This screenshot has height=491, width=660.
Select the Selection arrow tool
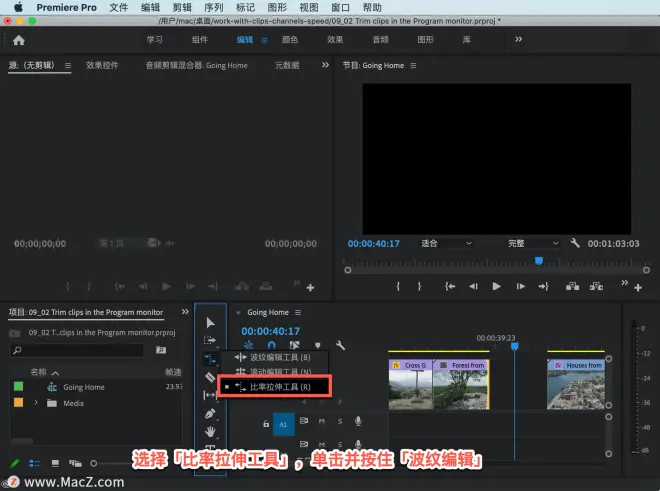coord(210,323)
